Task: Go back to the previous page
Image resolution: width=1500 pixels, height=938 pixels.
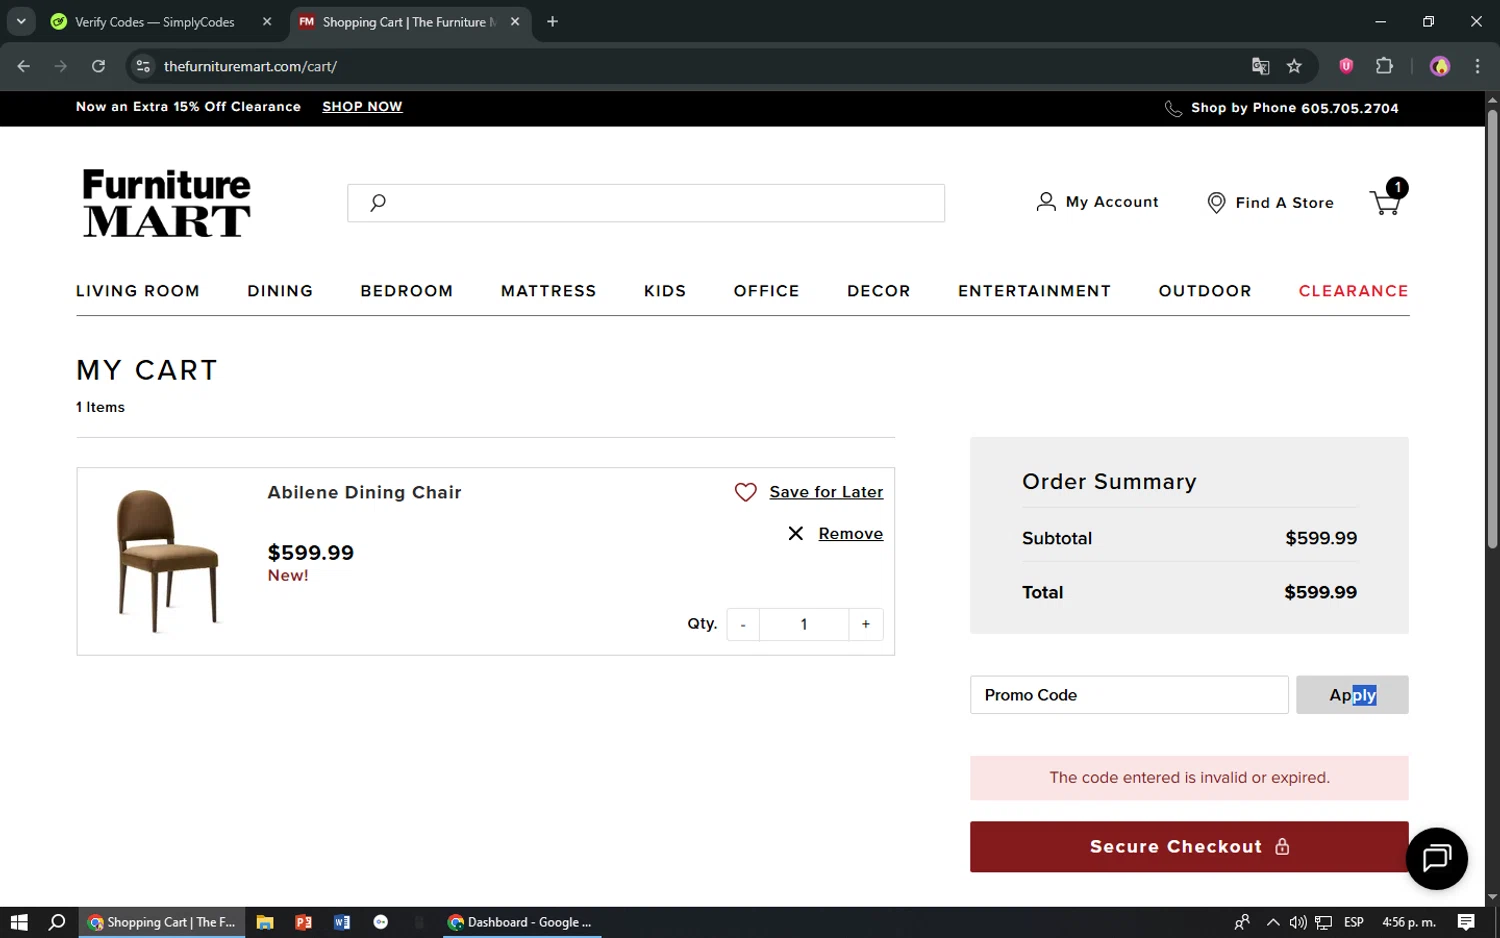Action: tap(24, 66)
